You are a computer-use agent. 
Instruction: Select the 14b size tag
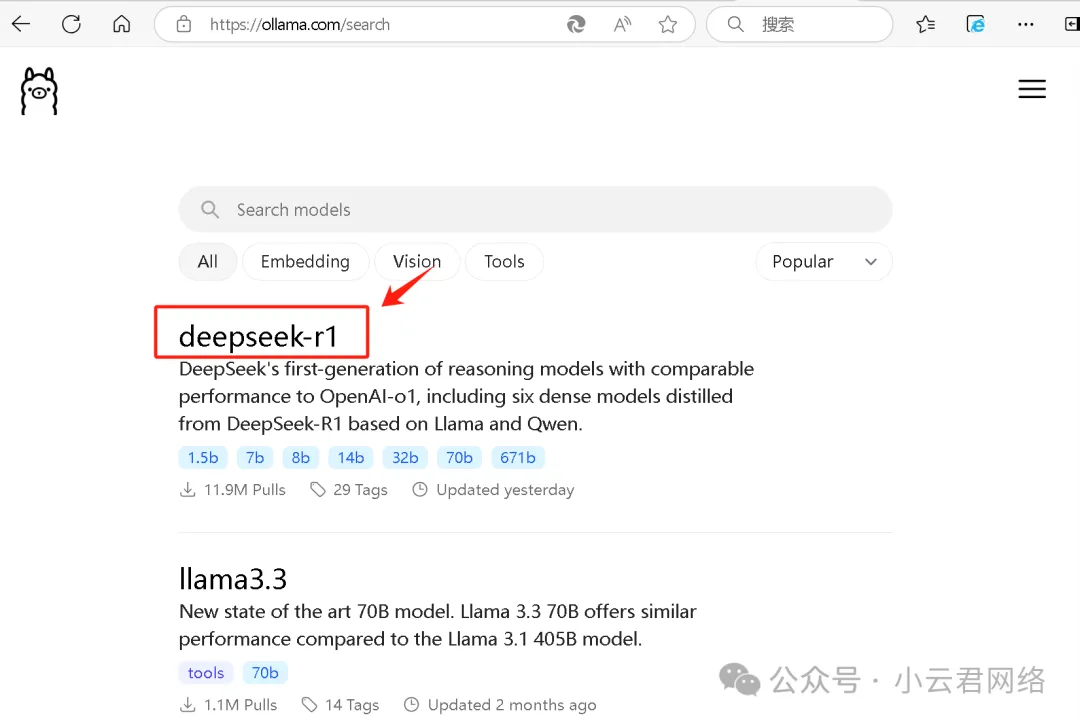click(351, 457)
